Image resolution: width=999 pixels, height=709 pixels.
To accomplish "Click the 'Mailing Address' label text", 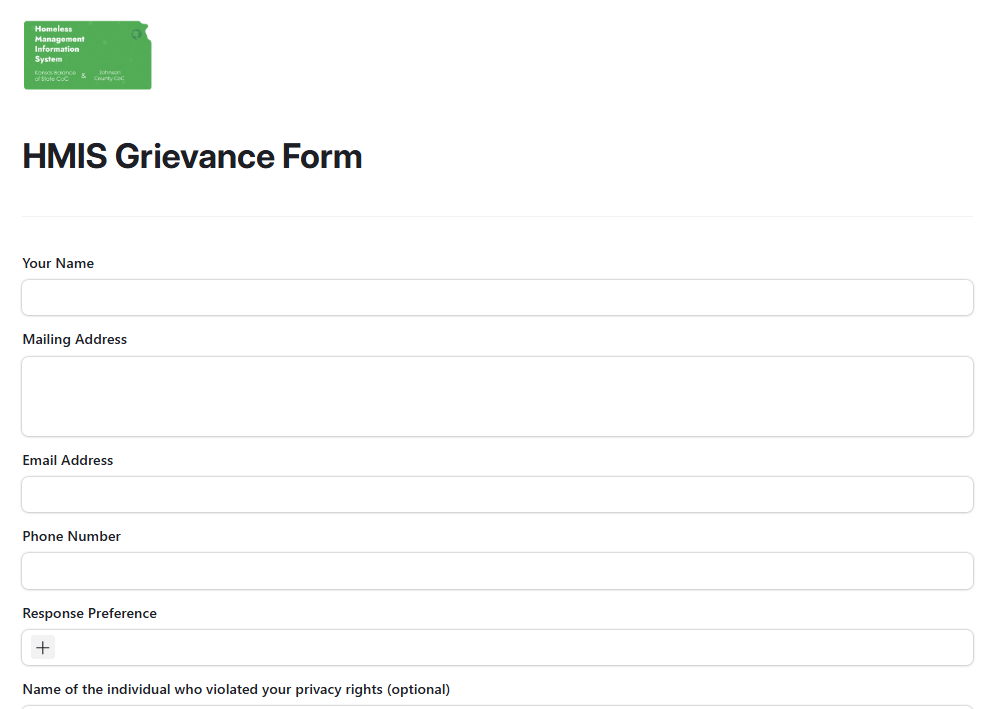I will [x=75, y=340].
